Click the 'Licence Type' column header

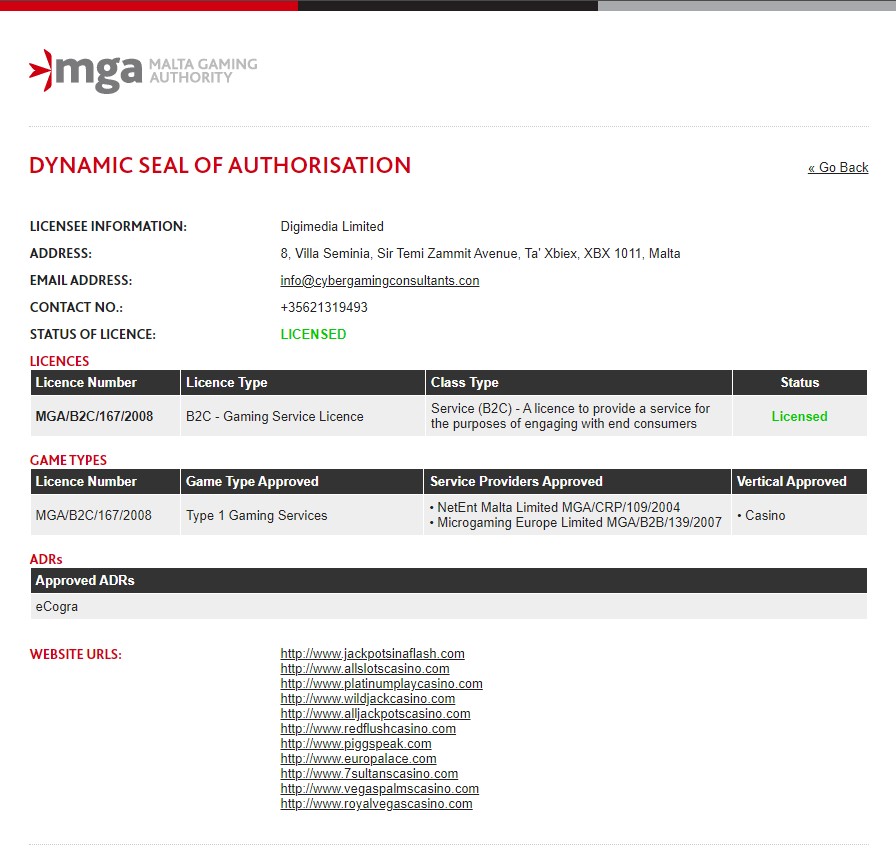(x=302, y=383)
